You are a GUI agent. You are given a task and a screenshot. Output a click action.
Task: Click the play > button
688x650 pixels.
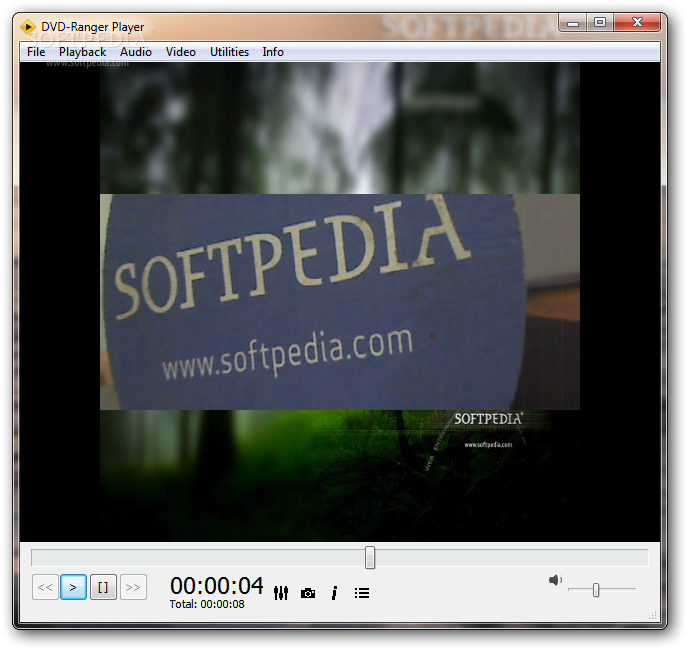point(73,587)
